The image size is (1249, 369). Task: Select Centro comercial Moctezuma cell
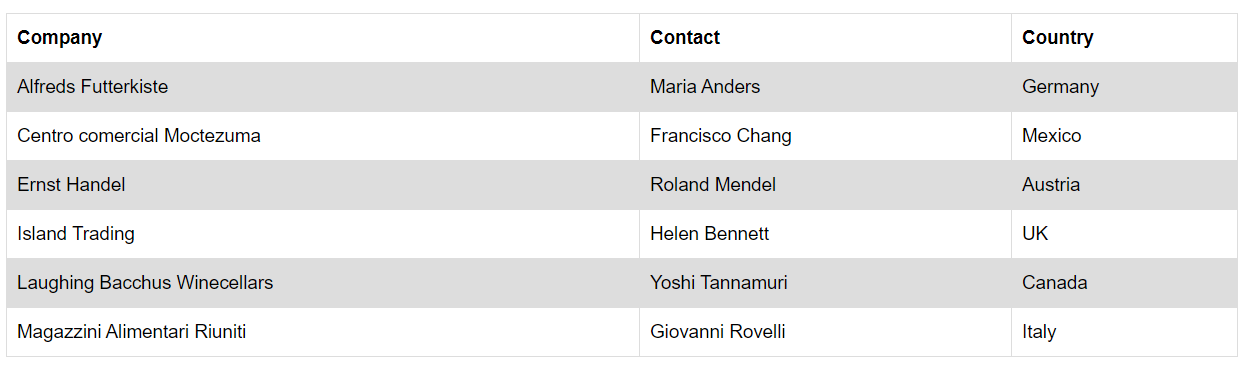coord(323,136)
